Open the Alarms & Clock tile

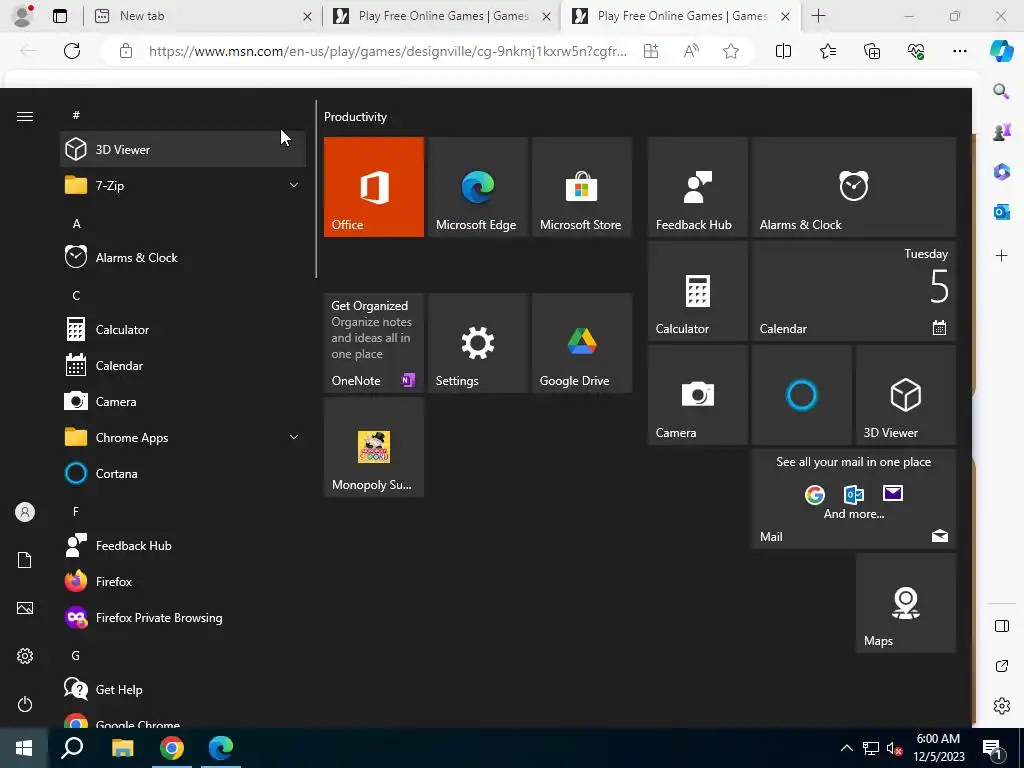854,187
